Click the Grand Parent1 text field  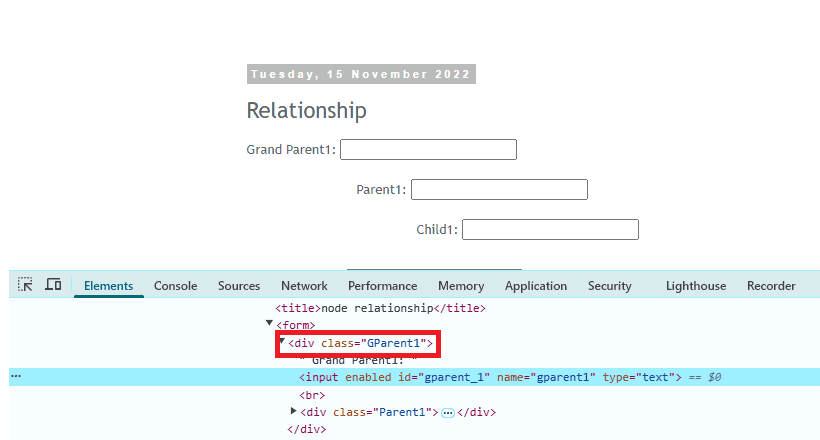[x=428, y=150]
